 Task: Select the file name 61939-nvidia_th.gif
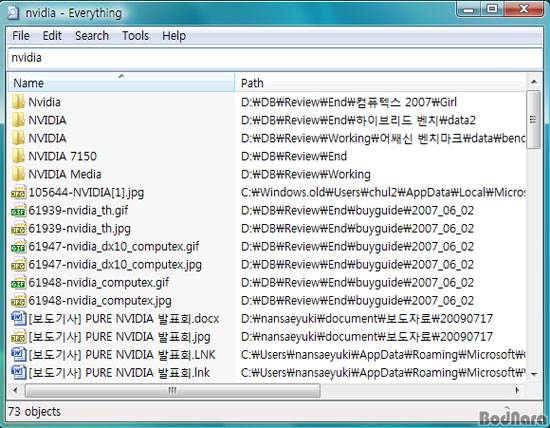pos(78,210)
